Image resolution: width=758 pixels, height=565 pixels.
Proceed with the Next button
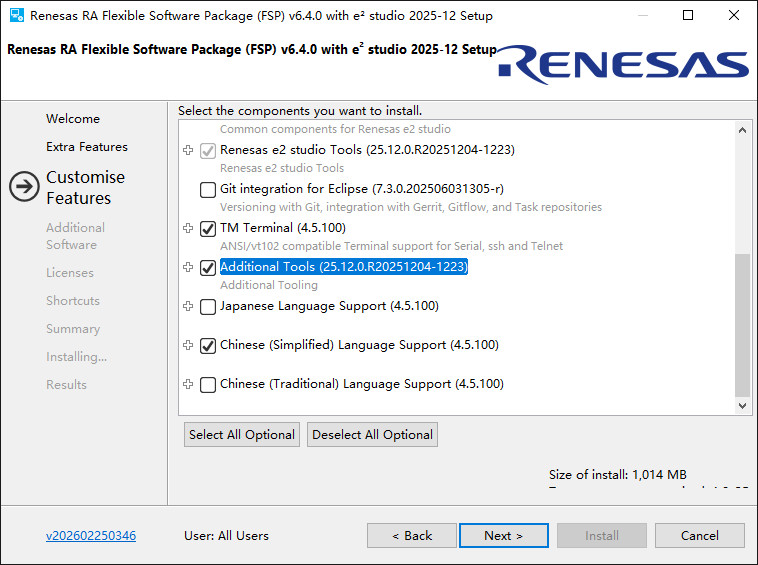click(504, 536)
